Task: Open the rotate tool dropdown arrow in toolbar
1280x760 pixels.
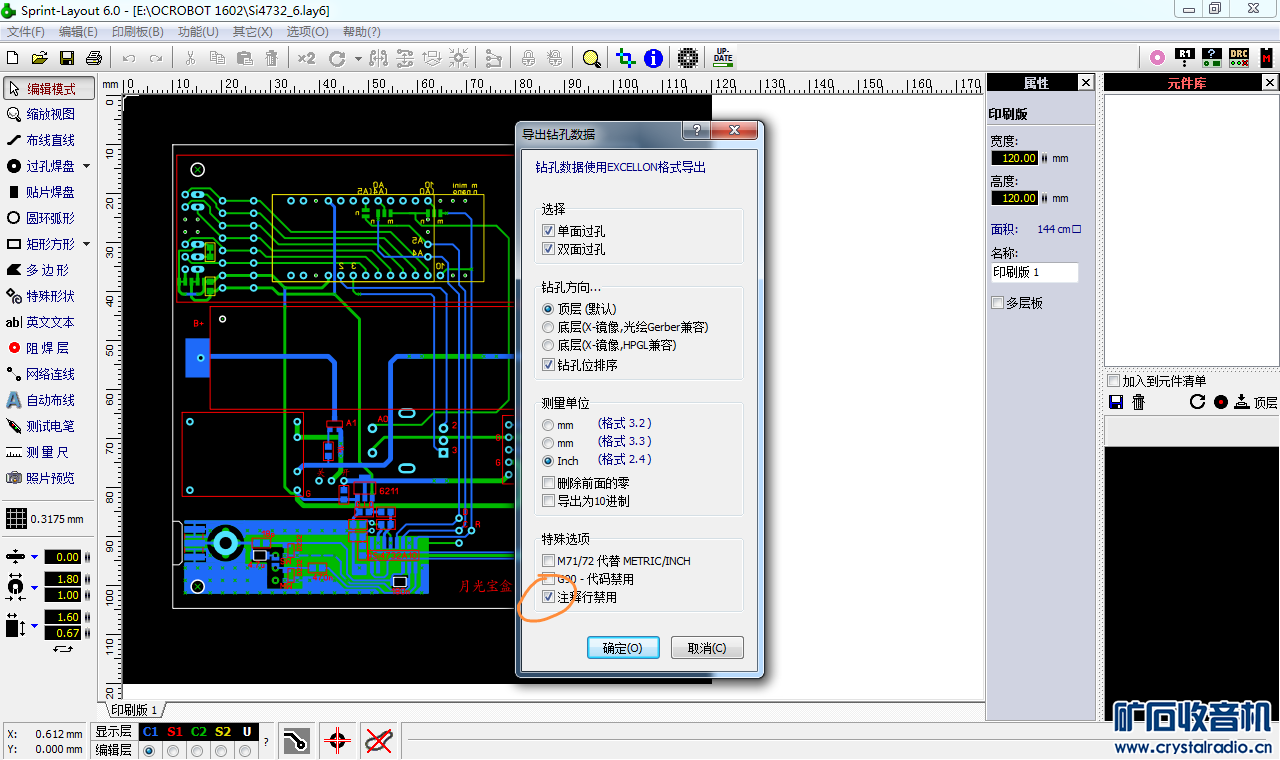Action: coord(358,58)
